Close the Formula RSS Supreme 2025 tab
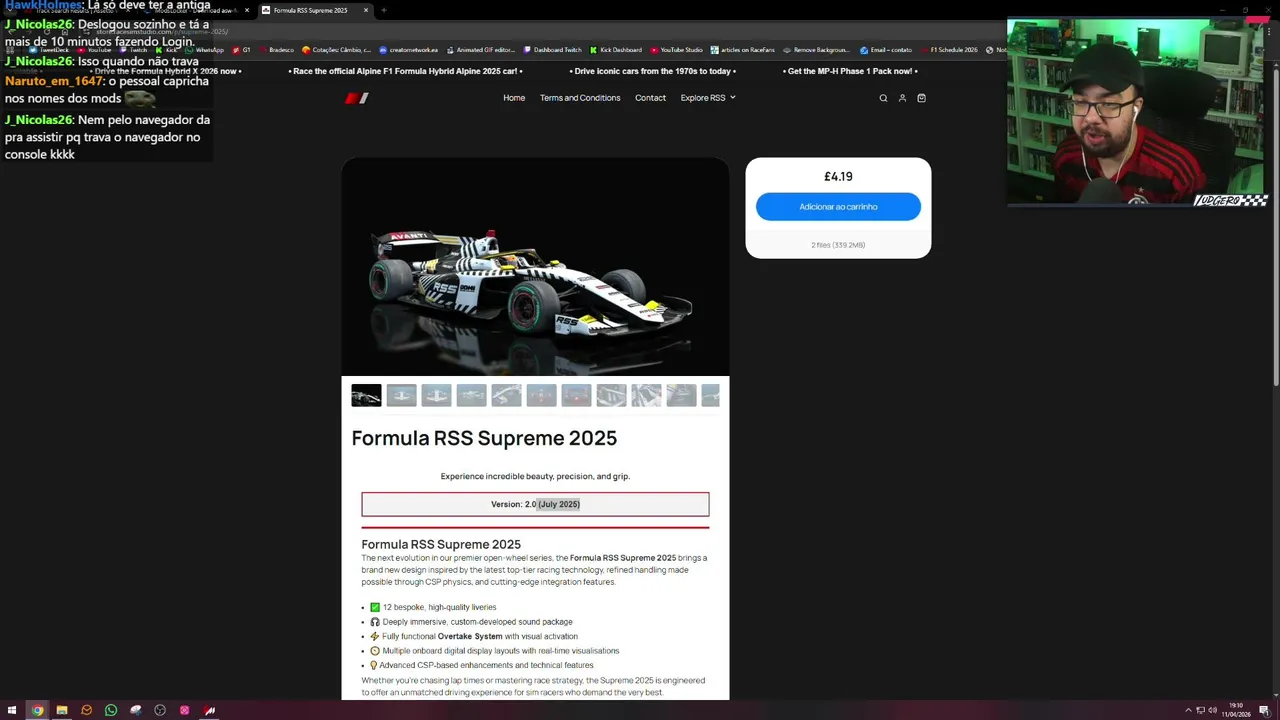The width and height of the screenshot is (1280, 720). [366, 10]
